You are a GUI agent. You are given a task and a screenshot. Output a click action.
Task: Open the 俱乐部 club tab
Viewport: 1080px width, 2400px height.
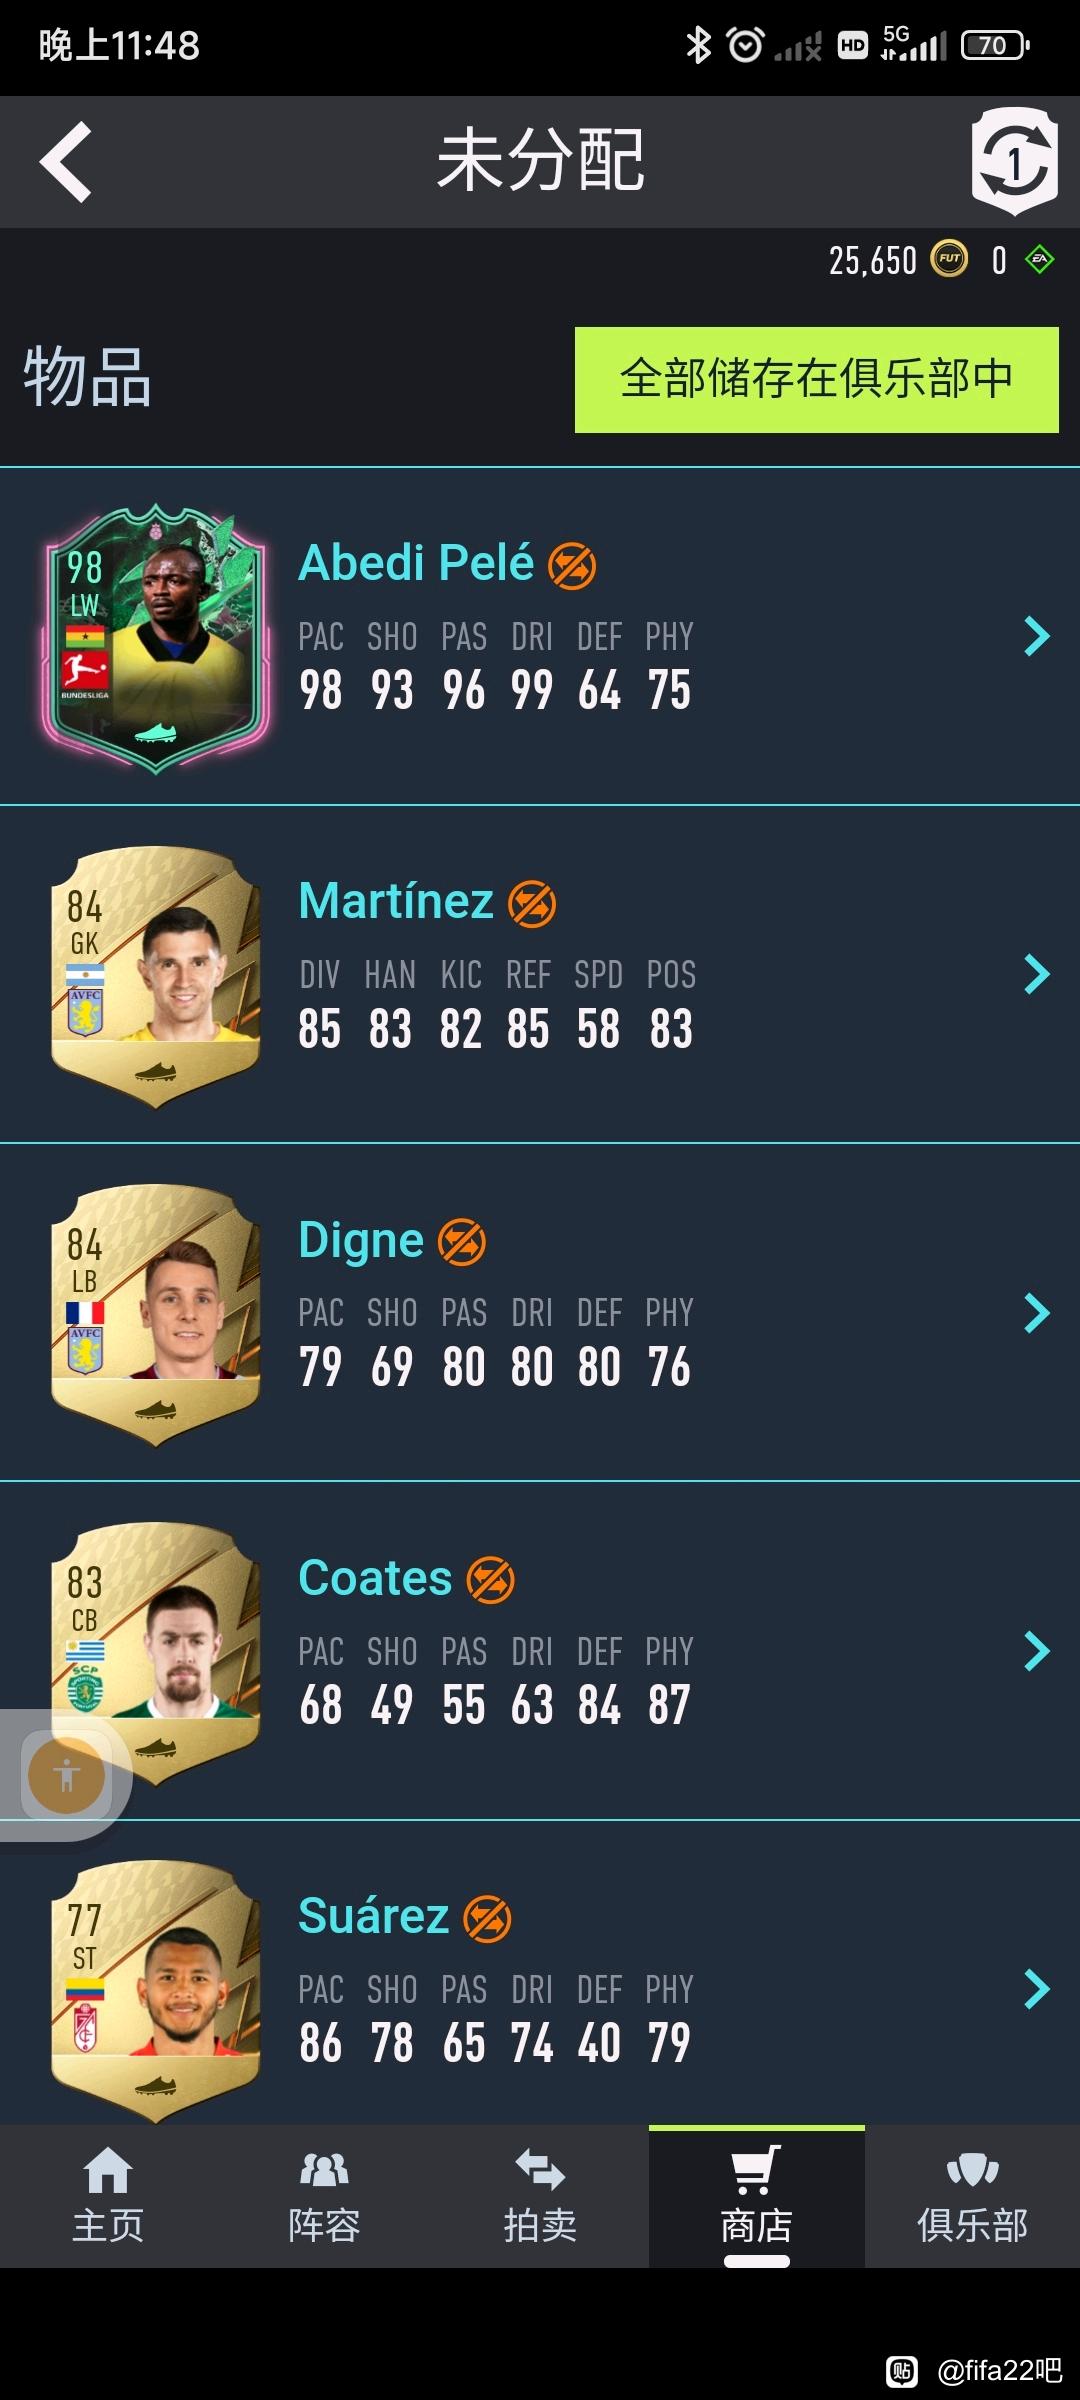point(972,2196)
